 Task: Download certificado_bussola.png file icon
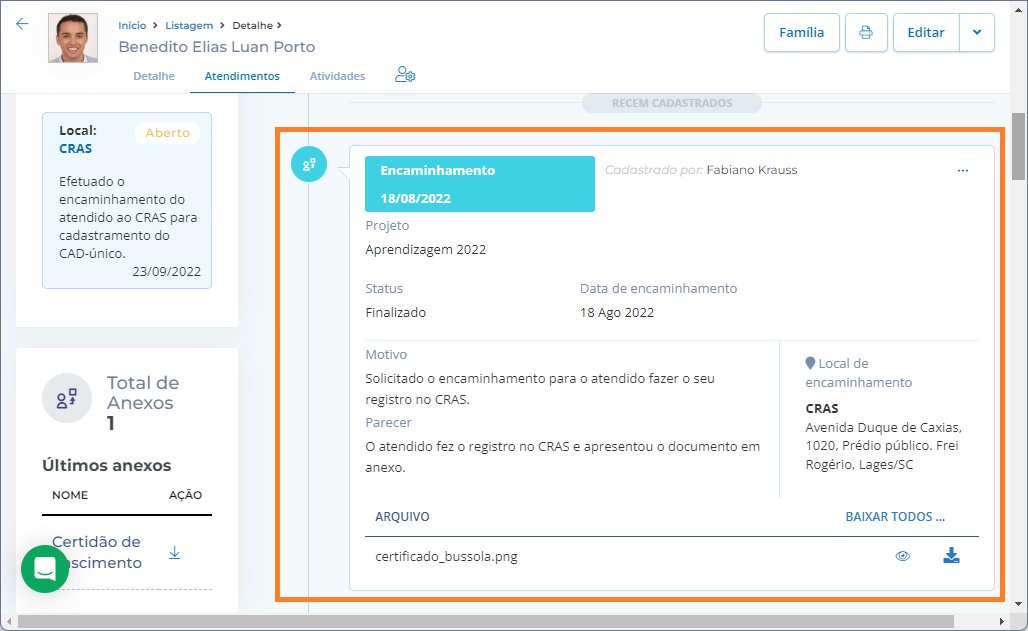point(951,556)
